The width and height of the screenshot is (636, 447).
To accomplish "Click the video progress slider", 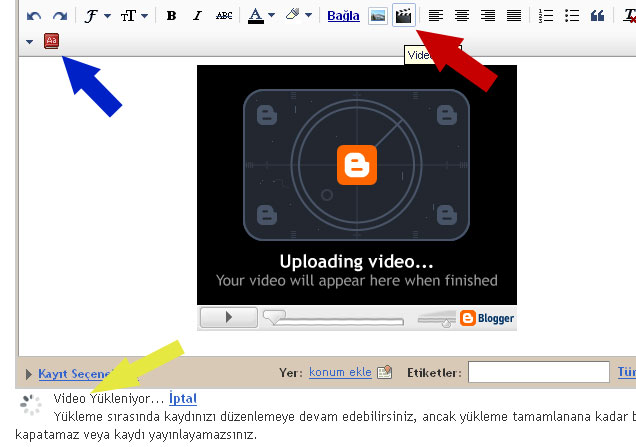I will (333, 318).
